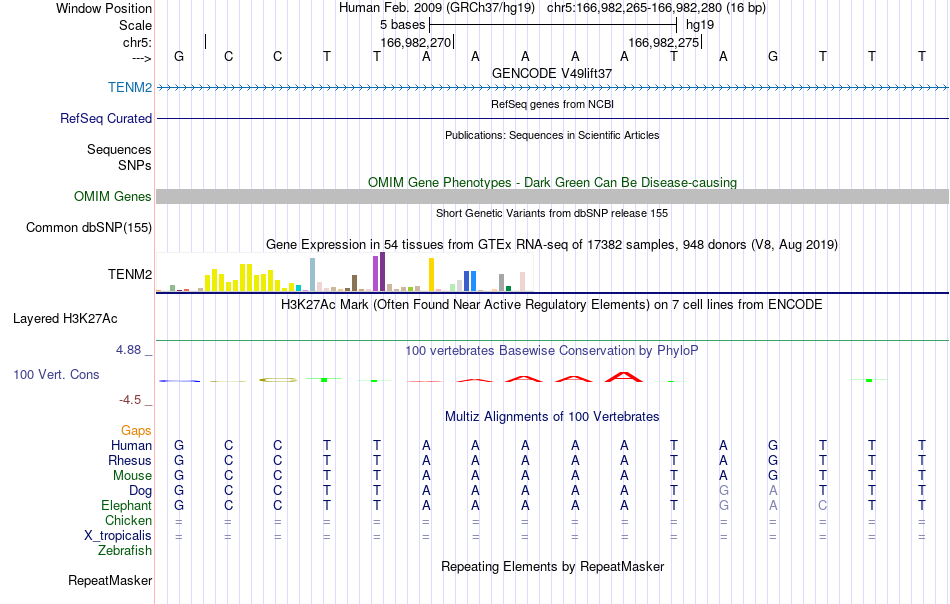Select the Elephant alignment species label
The width and height of the screenshot is (950, 604).
pyautogui.click(x=126, y=505)
